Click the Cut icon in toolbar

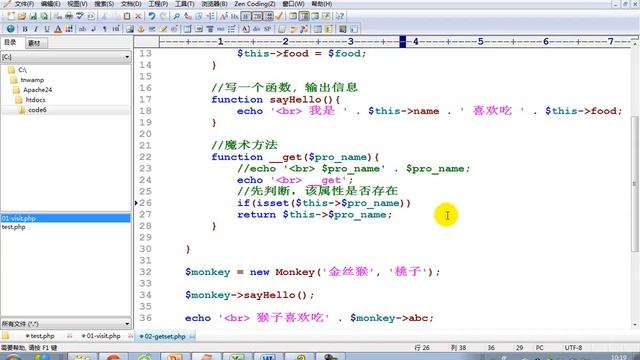[104, 16]
